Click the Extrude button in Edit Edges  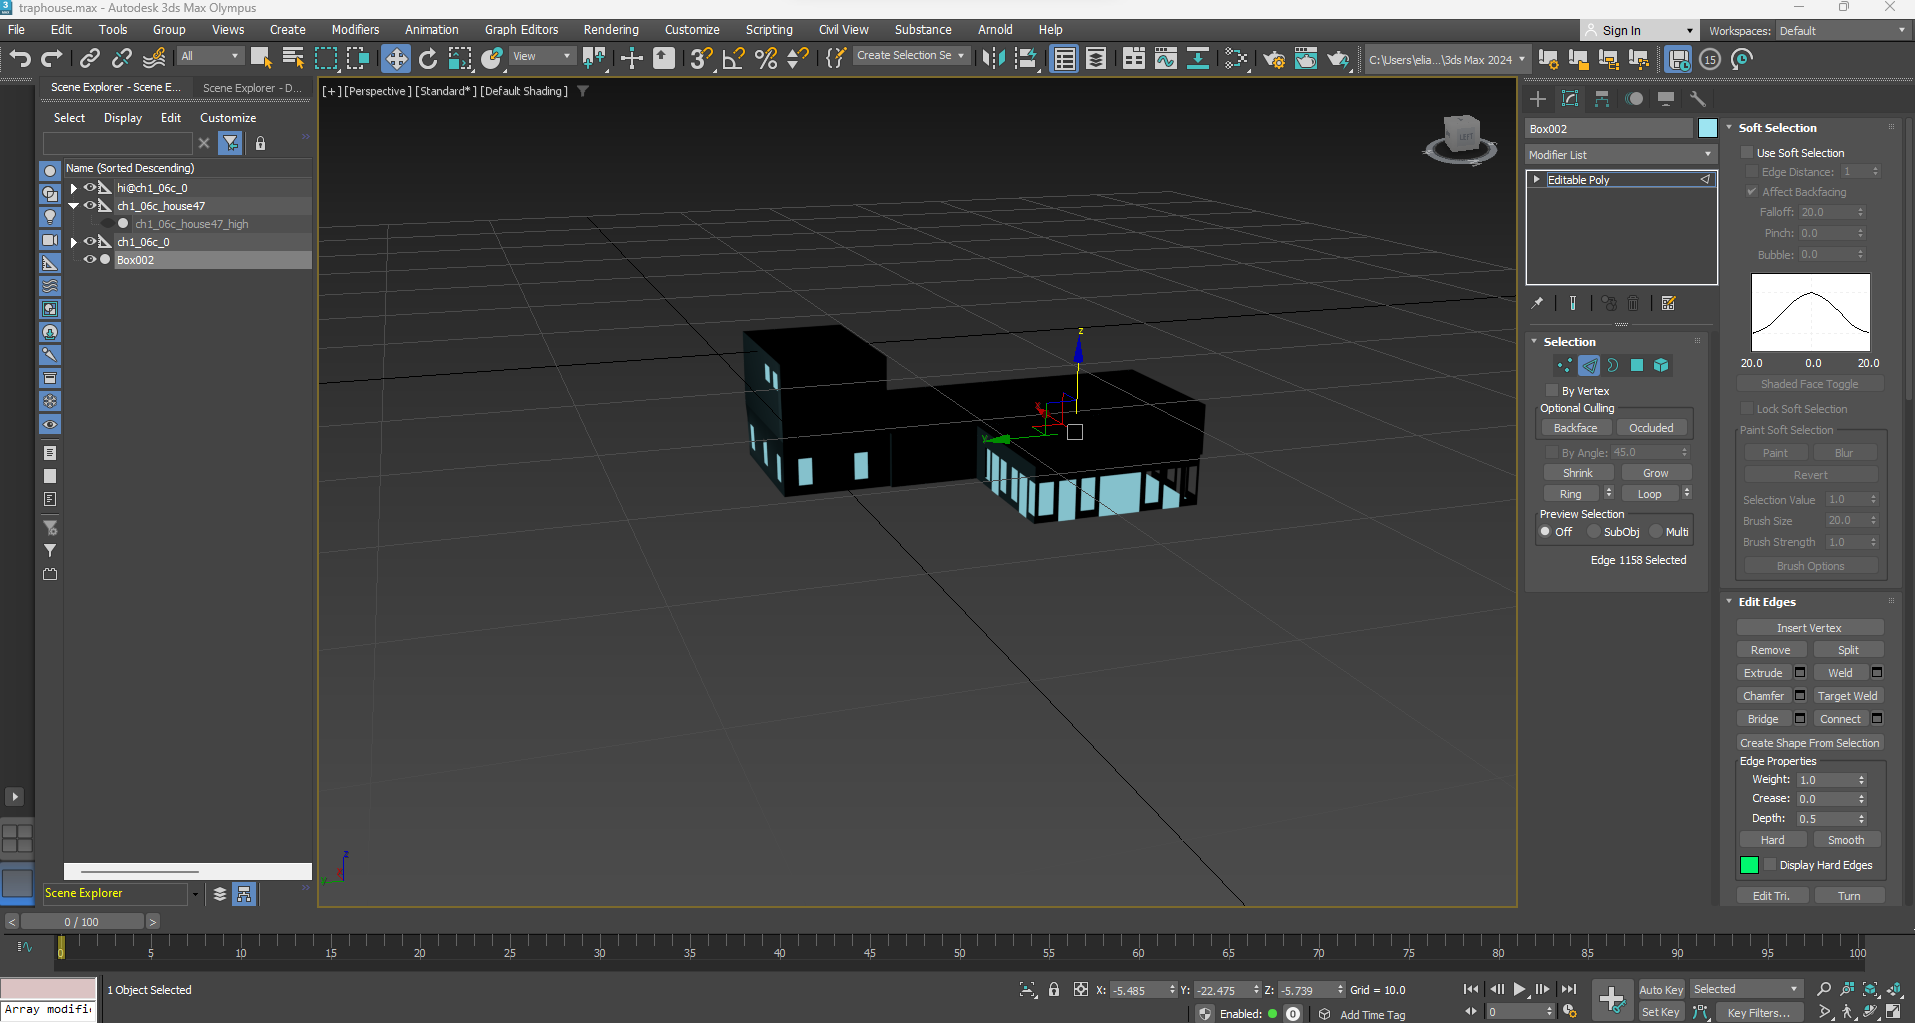1763,672
